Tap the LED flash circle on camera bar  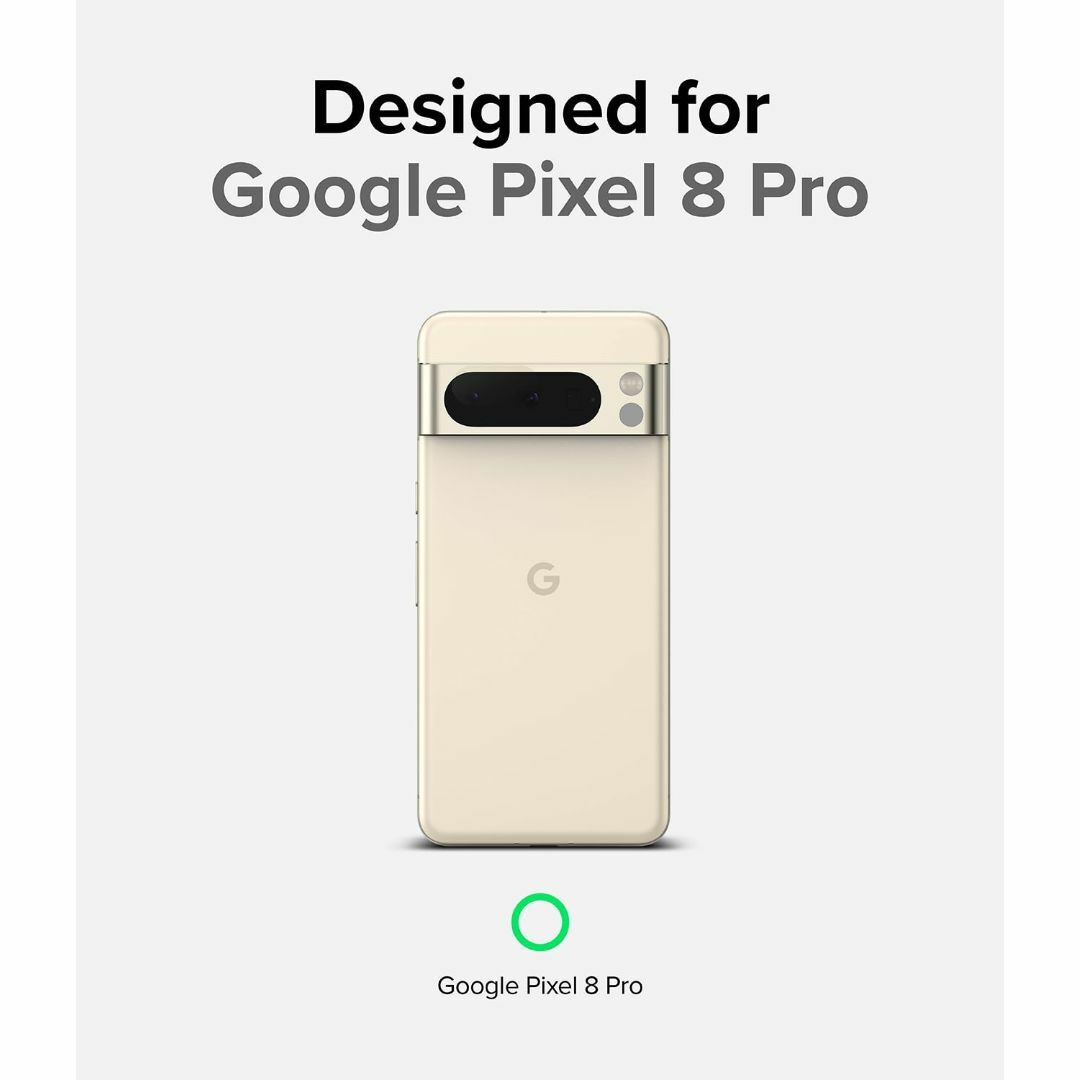631,384
